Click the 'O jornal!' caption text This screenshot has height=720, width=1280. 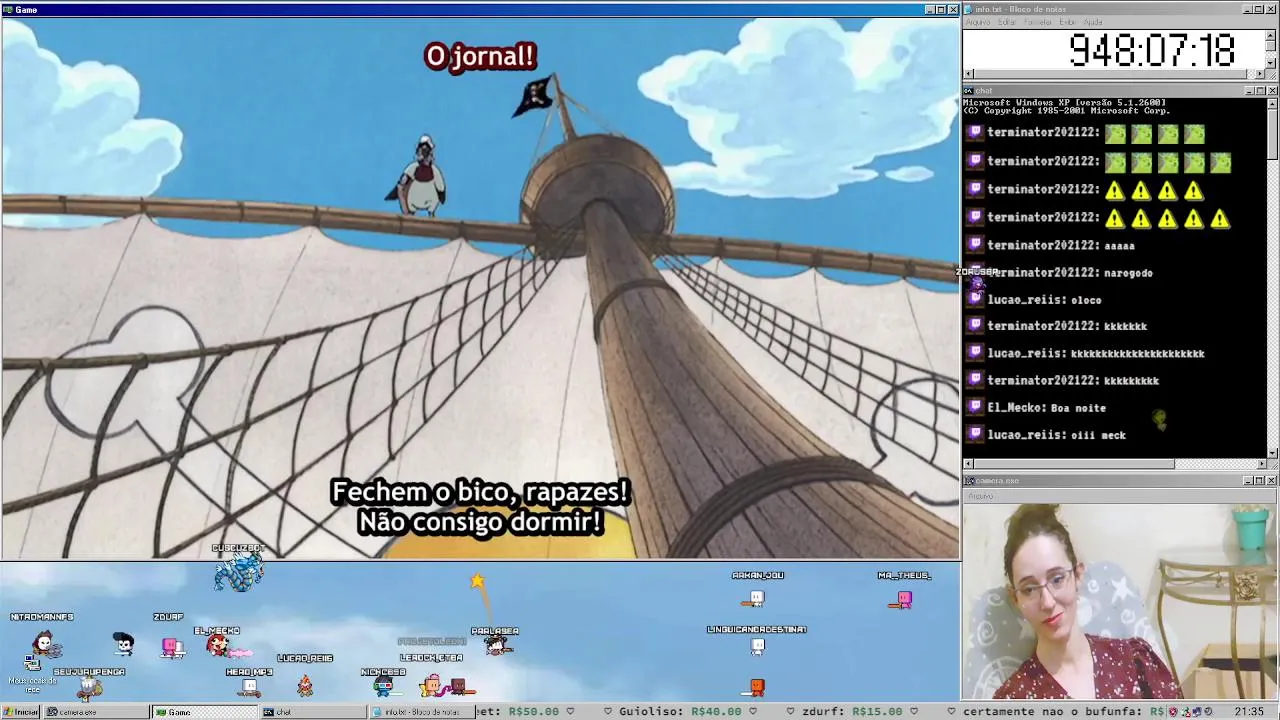tap(480, 57)
